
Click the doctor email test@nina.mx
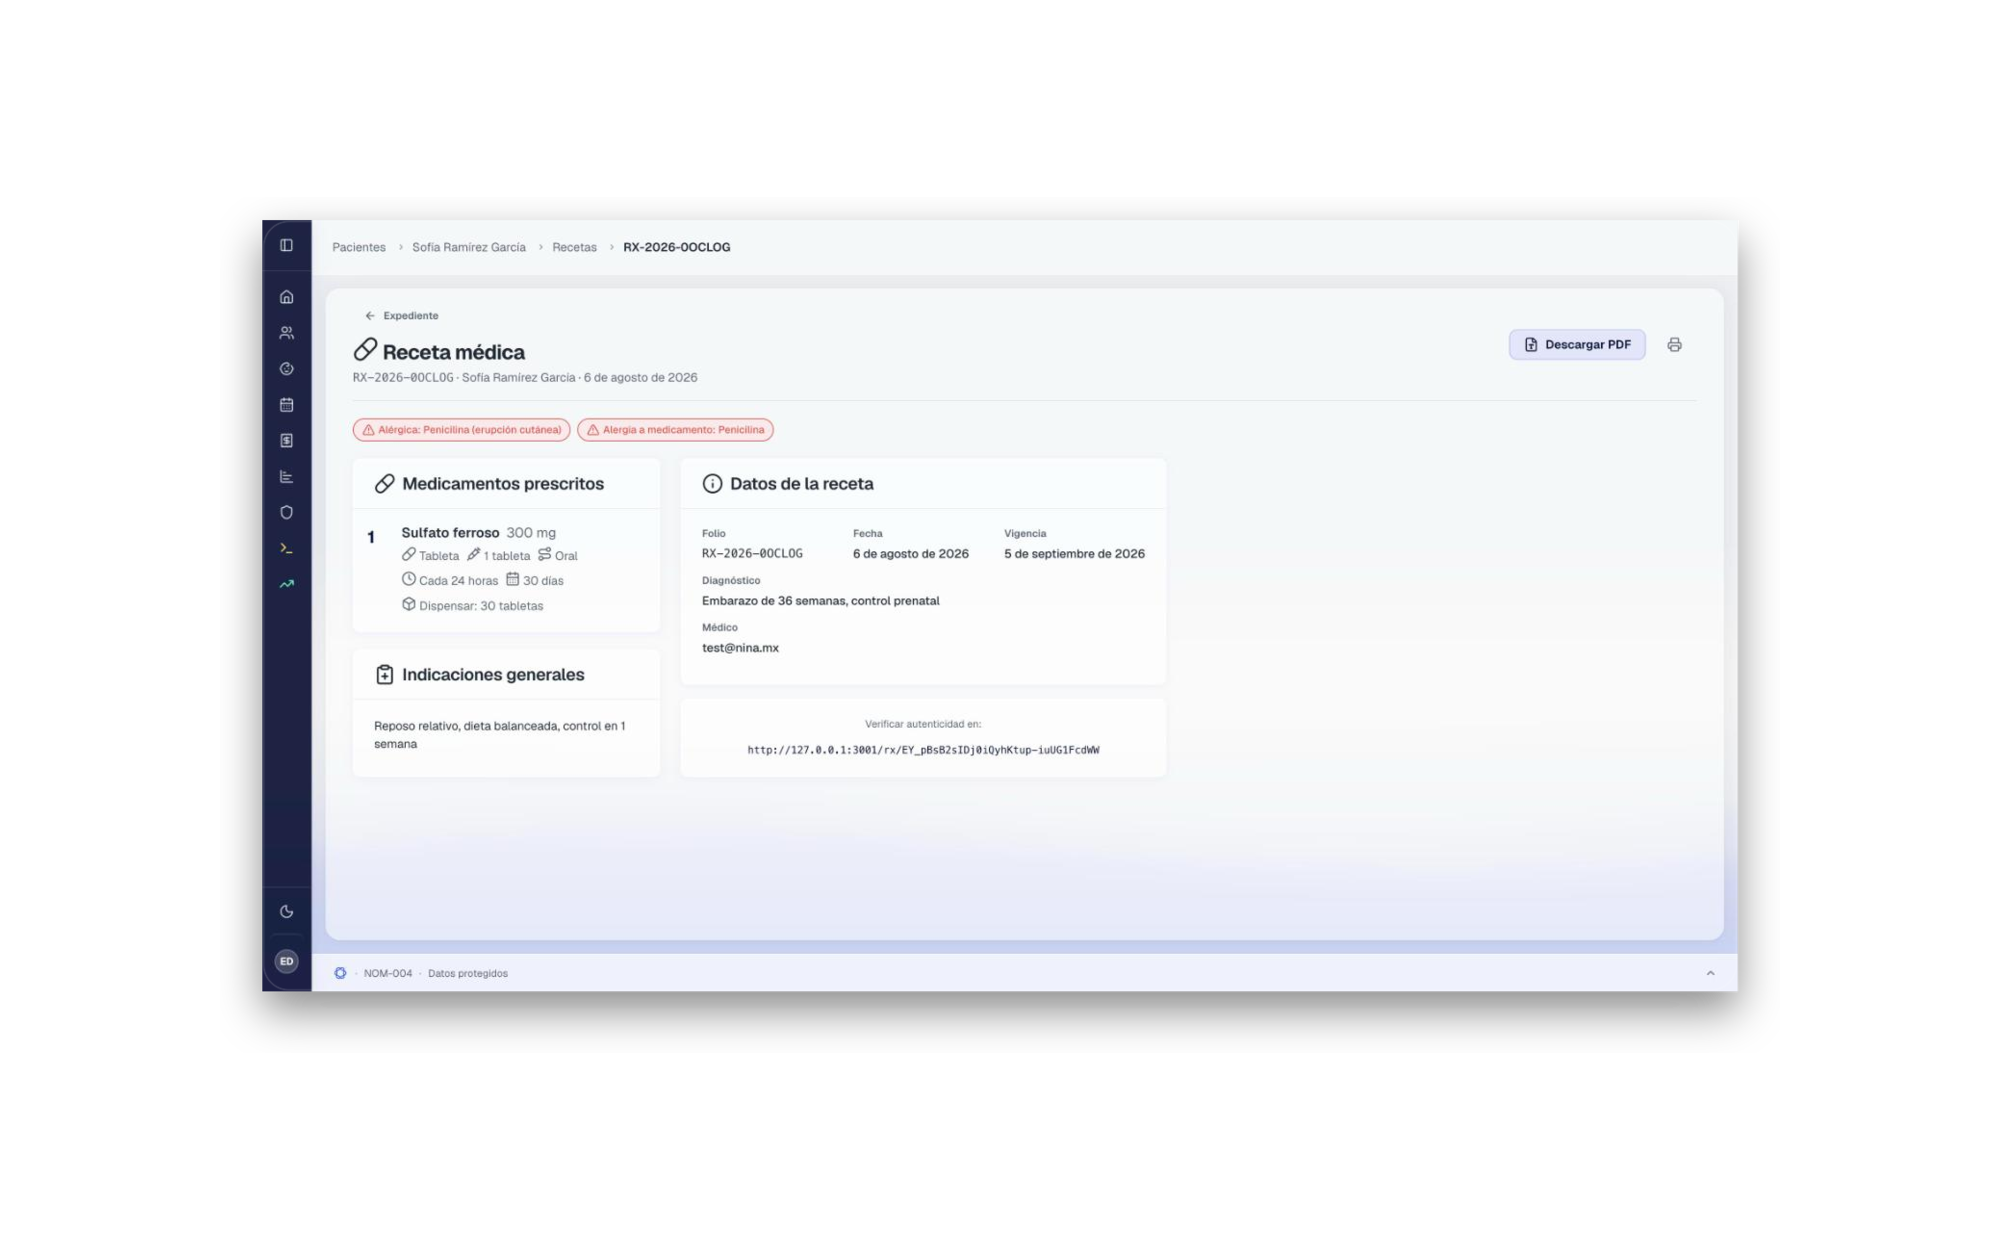click(x=740, y=648)
